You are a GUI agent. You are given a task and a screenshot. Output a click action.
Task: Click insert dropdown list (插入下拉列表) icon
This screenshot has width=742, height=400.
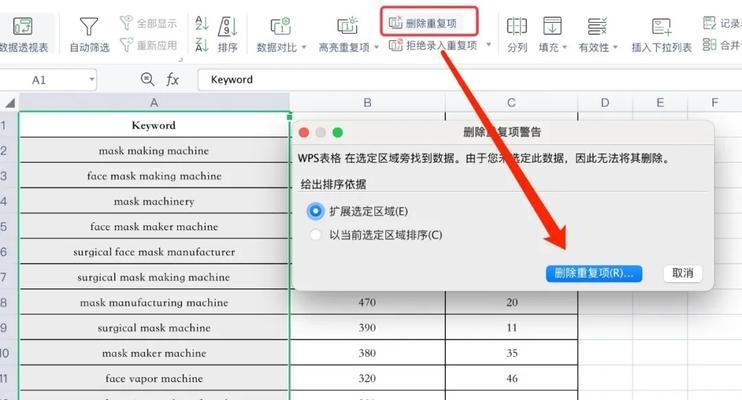661,27
